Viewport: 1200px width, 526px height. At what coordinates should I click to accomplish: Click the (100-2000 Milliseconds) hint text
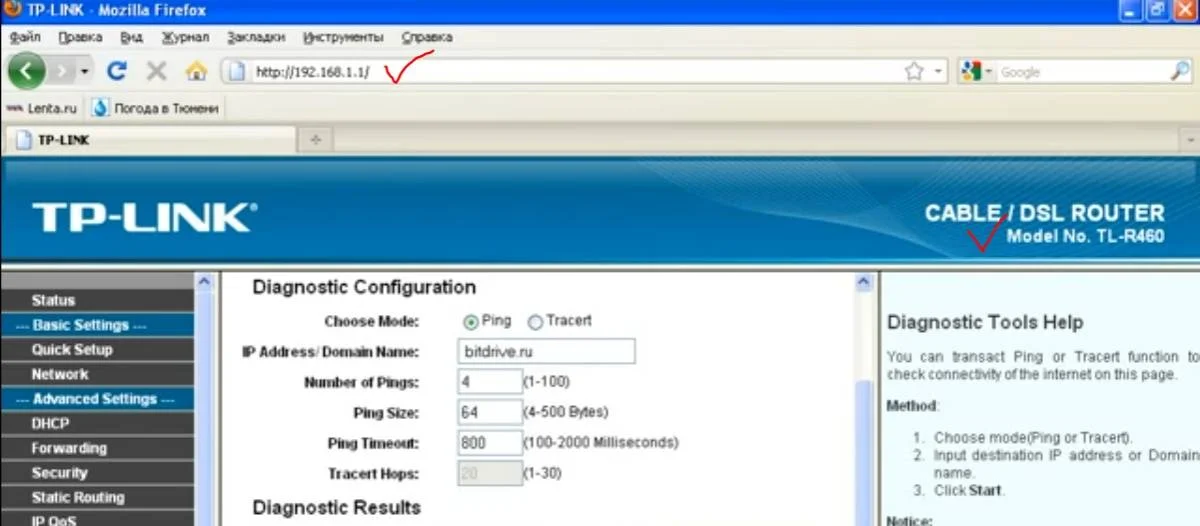coord(601,443)
